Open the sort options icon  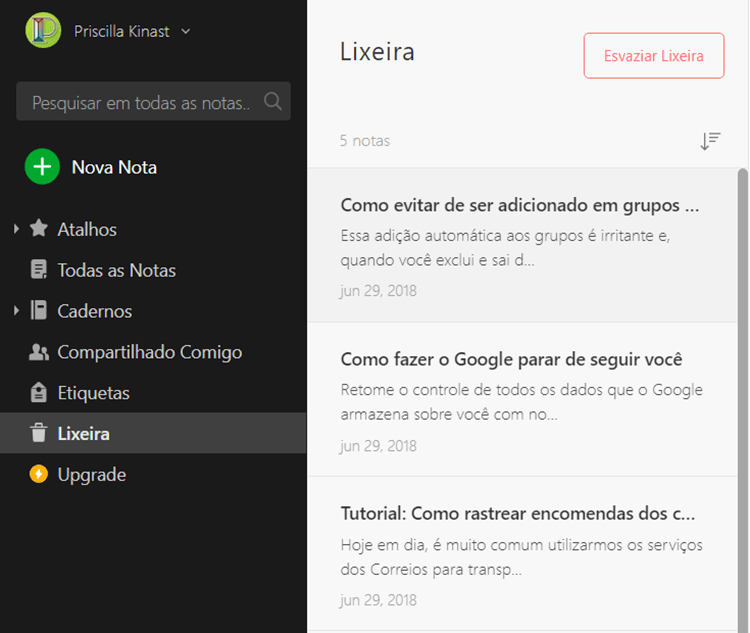click(710, 141)
